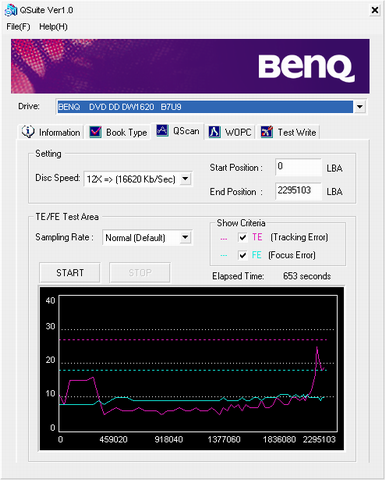Click the magenta TE legend dash

[x=224, y=239]
